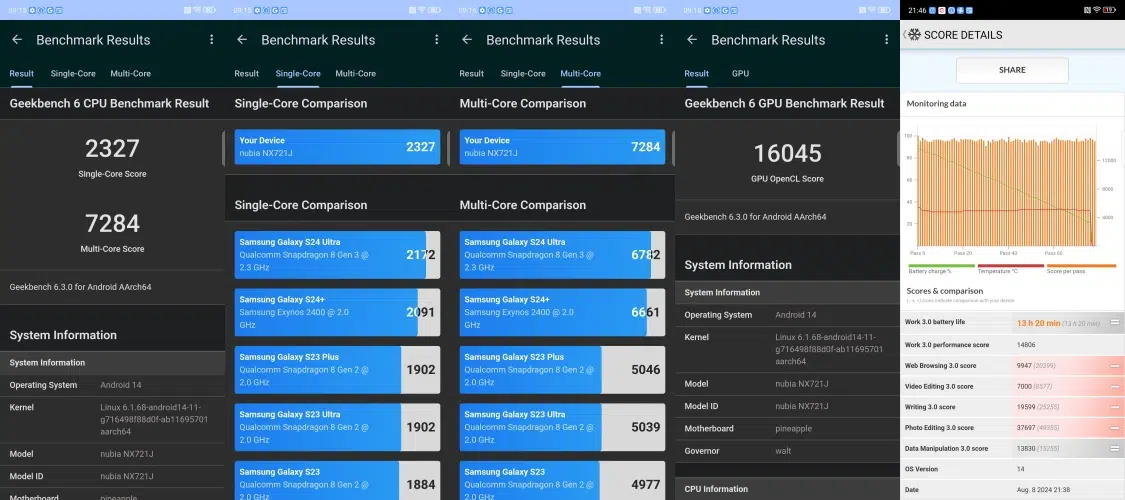Tap battery icon in the PCMark screen status bar

tap(1110, 9)
